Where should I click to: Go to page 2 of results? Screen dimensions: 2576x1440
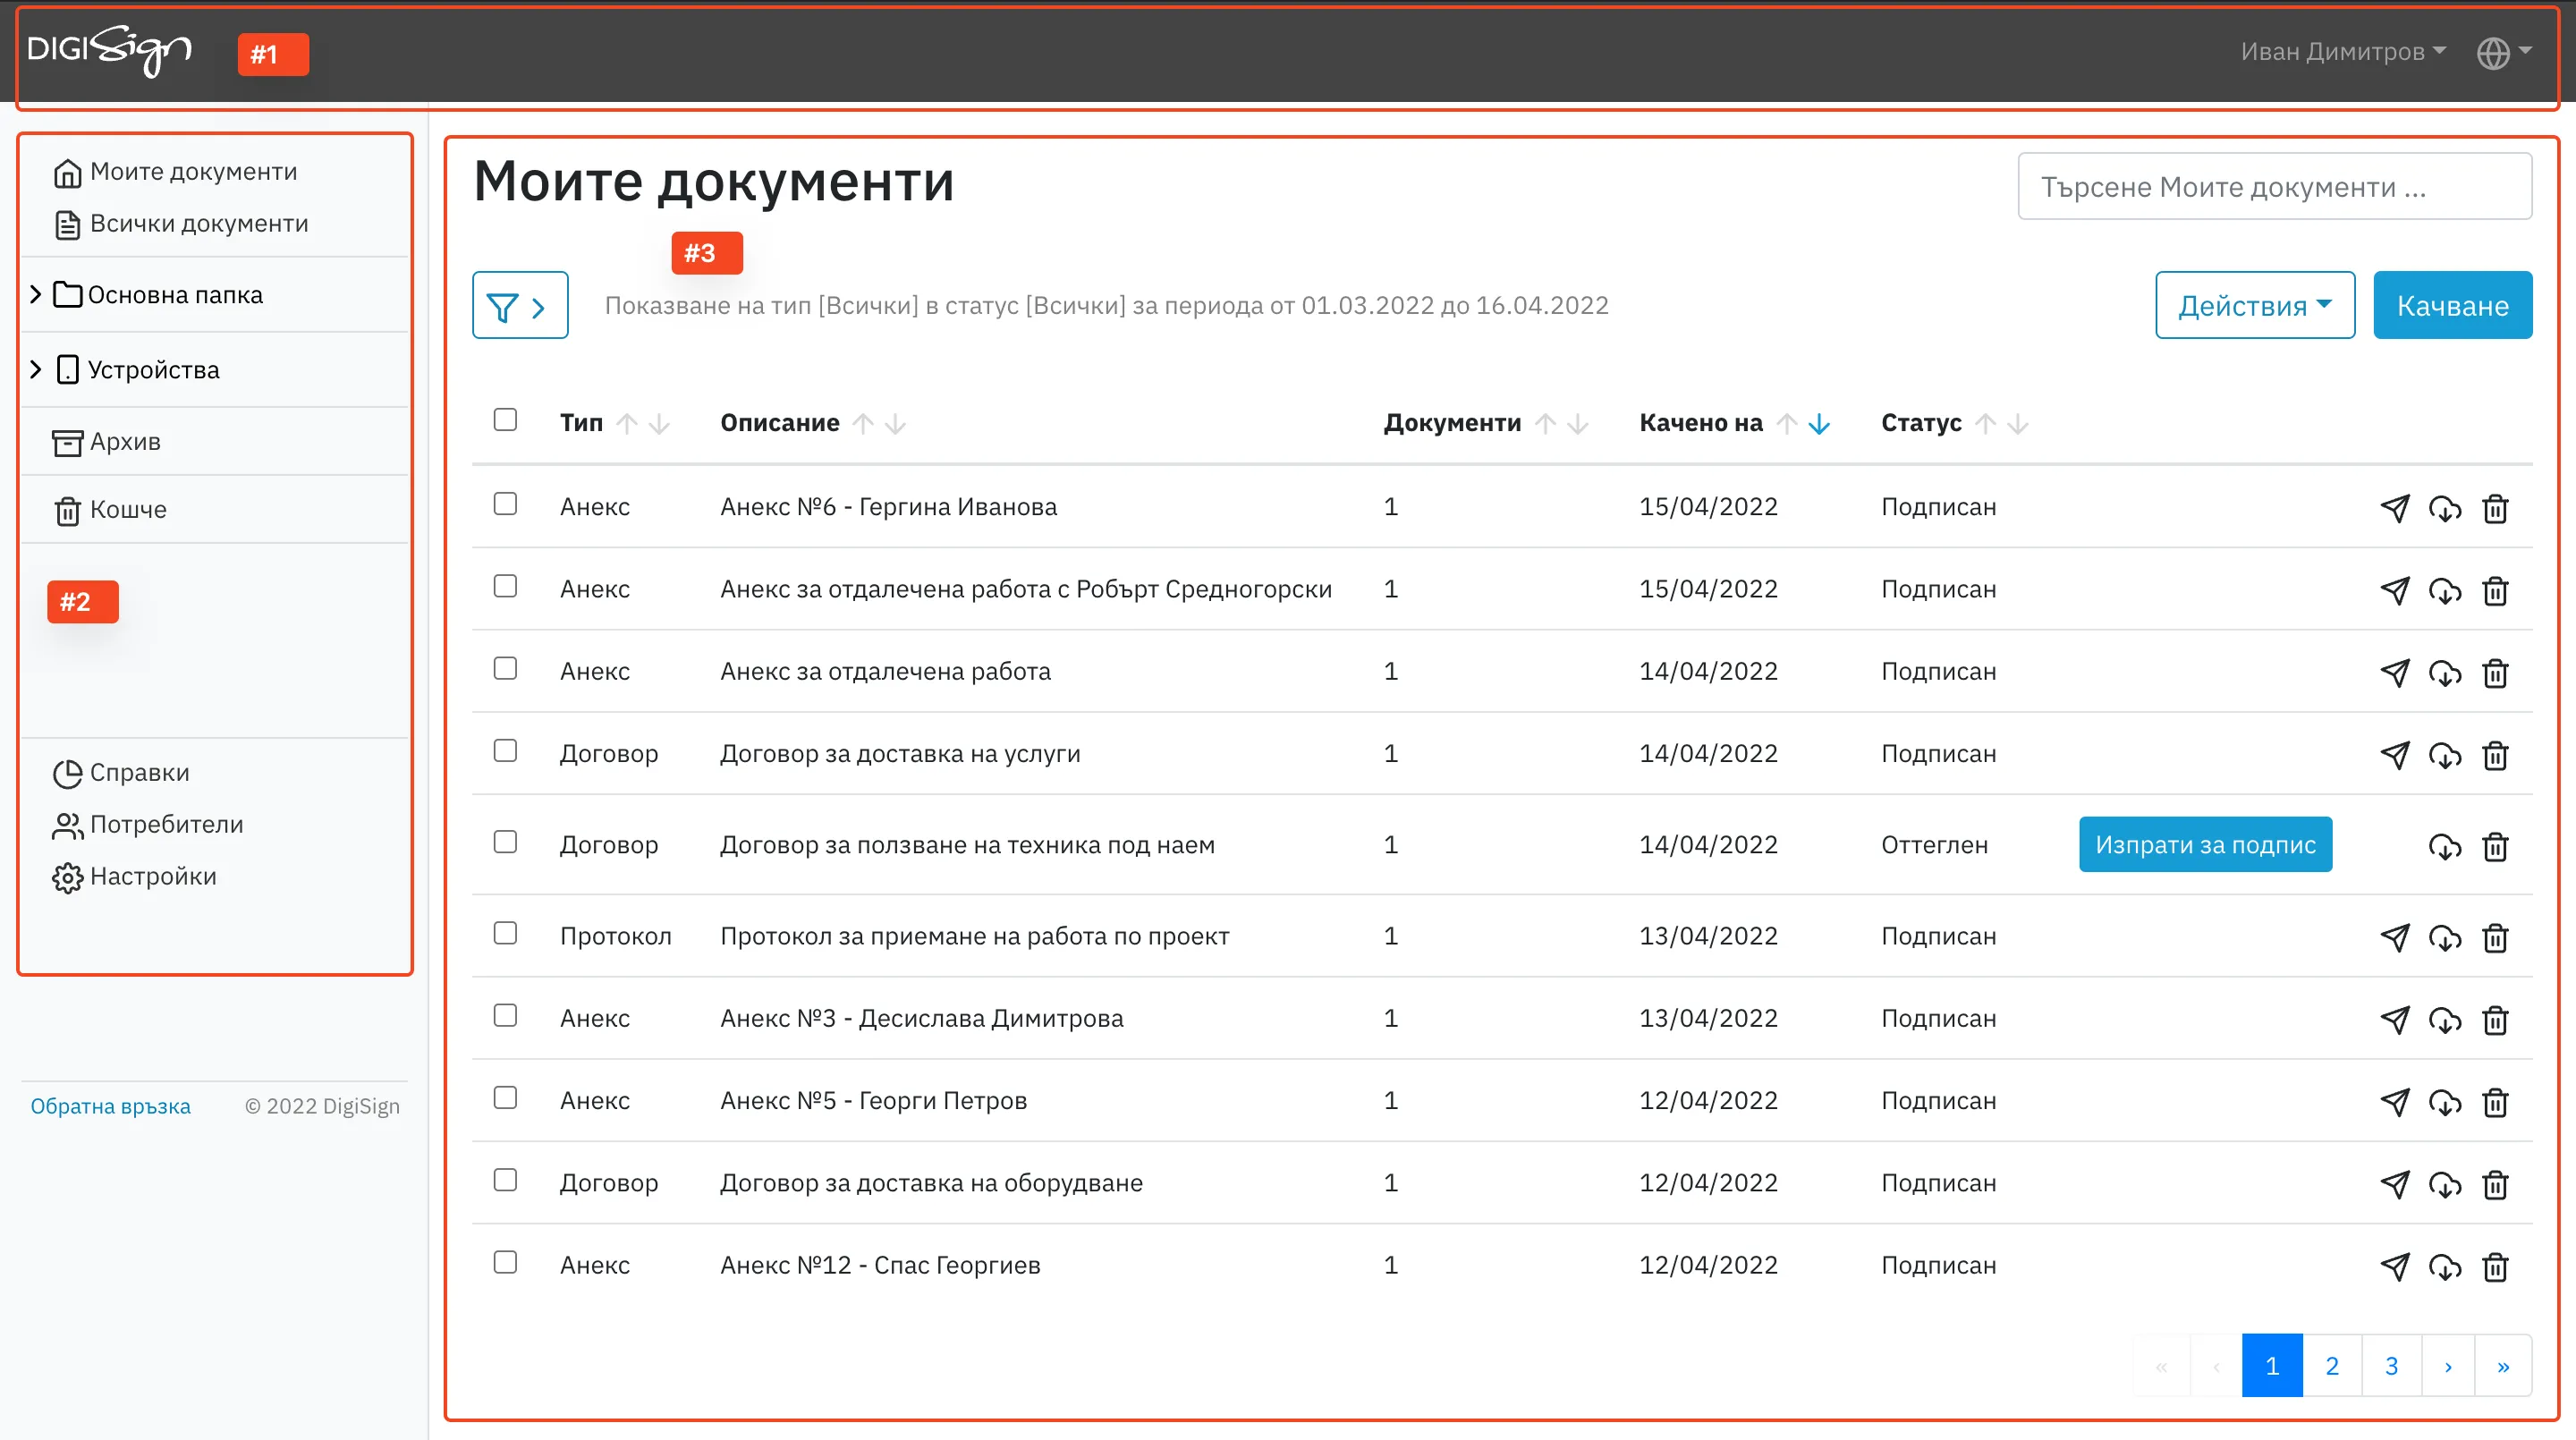pyautogui.click(x=2331, y=1366)
